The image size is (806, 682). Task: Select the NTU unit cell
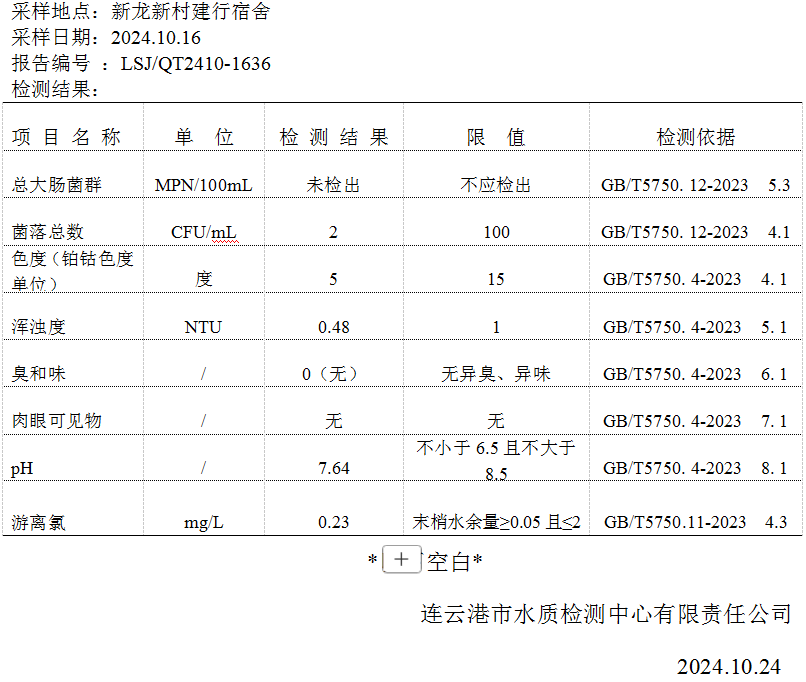203,327
